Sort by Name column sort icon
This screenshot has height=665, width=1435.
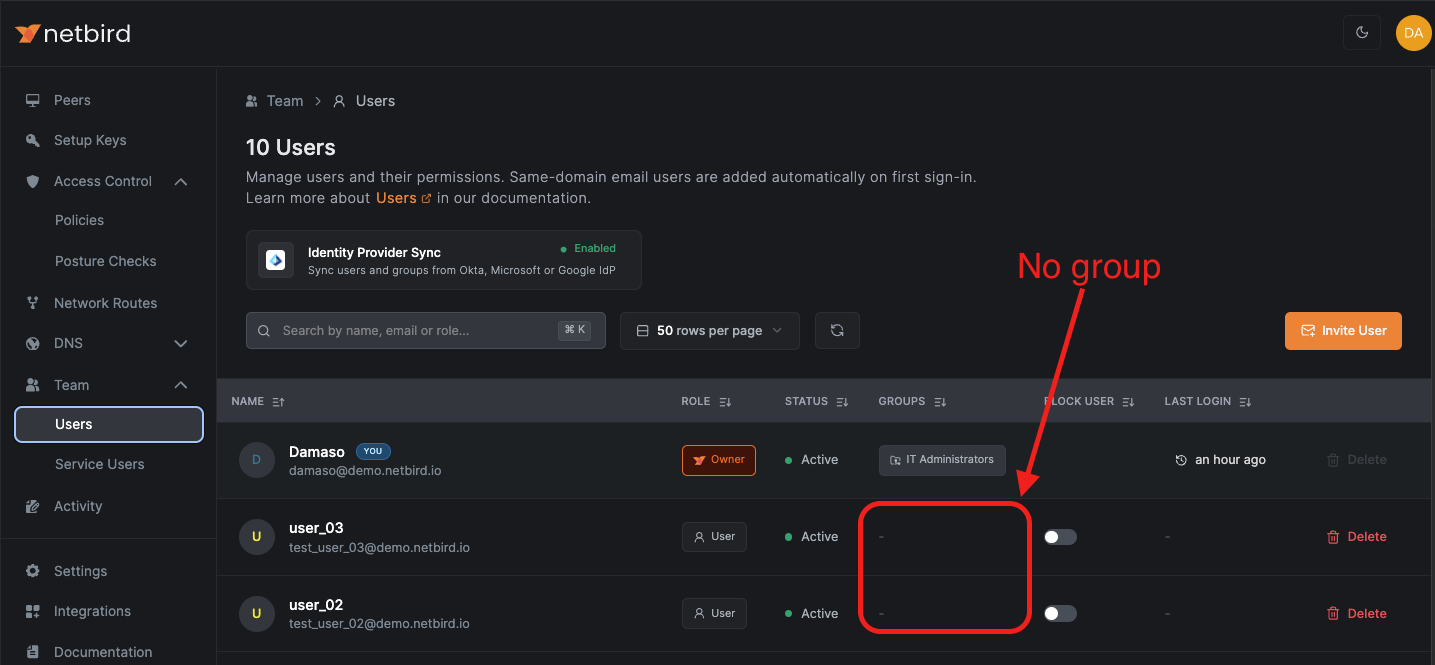278,402
